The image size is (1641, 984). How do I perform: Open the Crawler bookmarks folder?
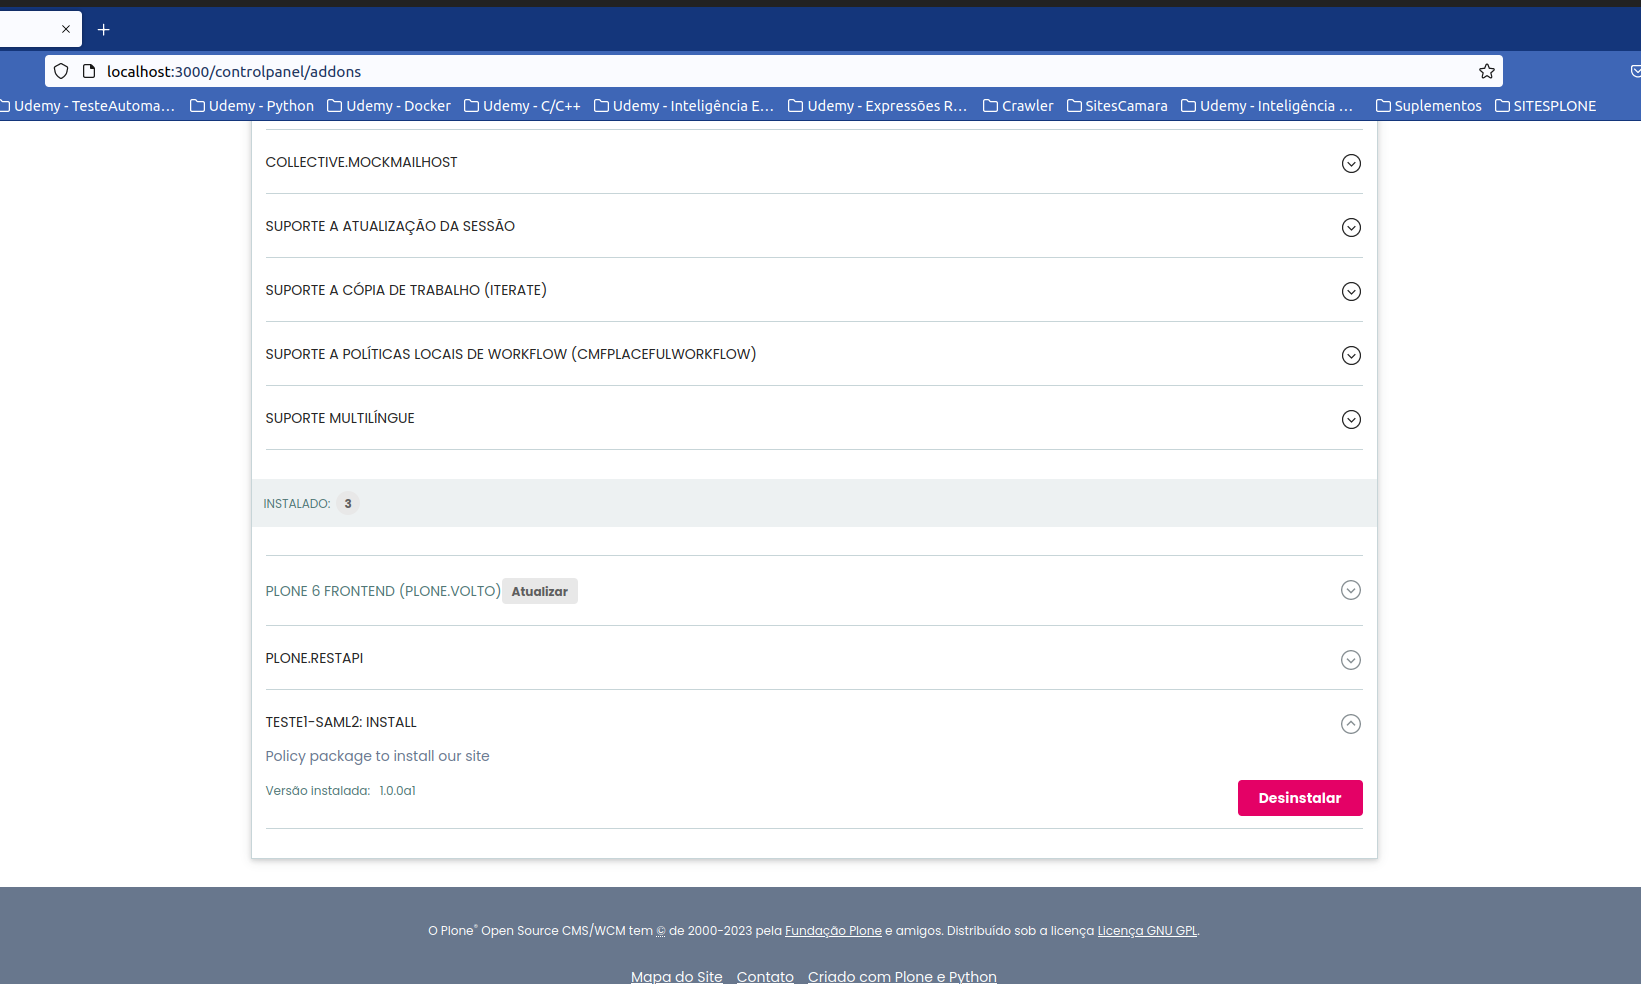(1026, 105)
